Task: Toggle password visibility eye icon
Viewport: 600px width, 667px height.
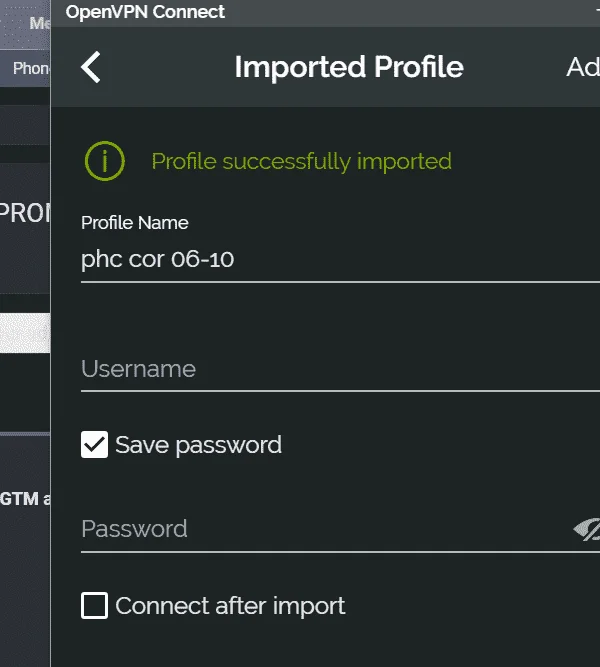Action: [587, 529]
